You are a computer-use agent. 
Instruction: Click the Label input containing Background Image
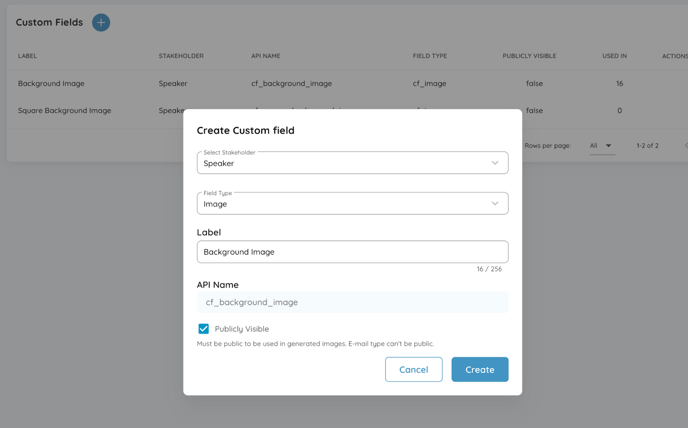tap(352, 252)
